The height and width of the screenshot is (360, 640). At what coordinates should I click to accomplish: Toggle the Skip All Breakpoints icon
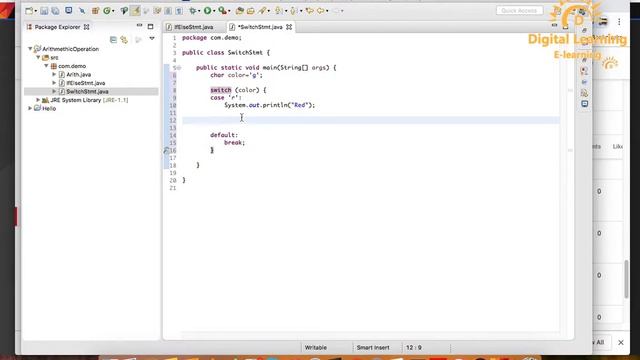(82, 11)
